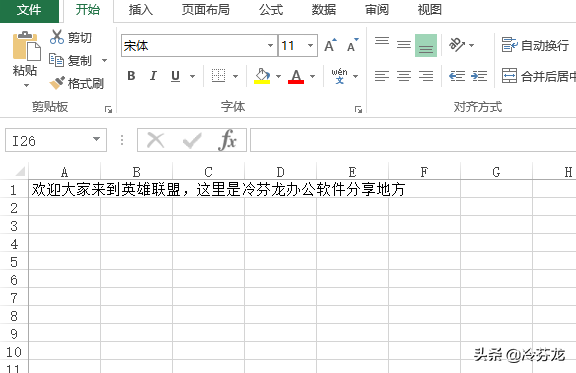Switch to the 插入 tab
The height and width of the screenshot is (373, 576).
pos(141,10)
